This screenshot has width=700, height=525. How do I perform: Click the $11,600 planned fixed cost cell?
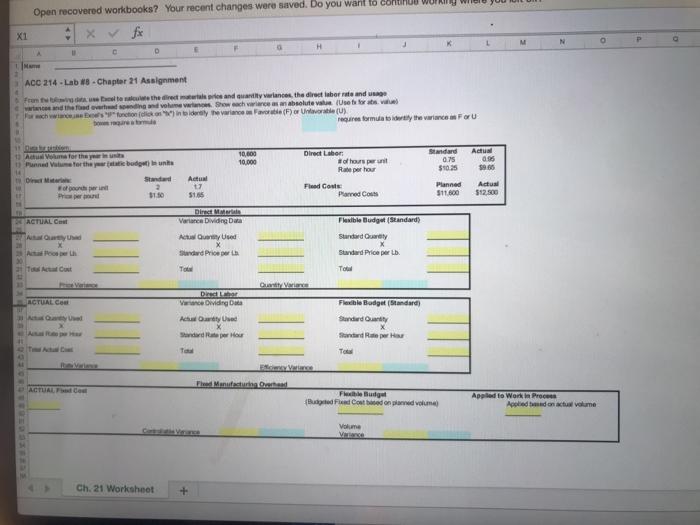[x=449, y=192]
